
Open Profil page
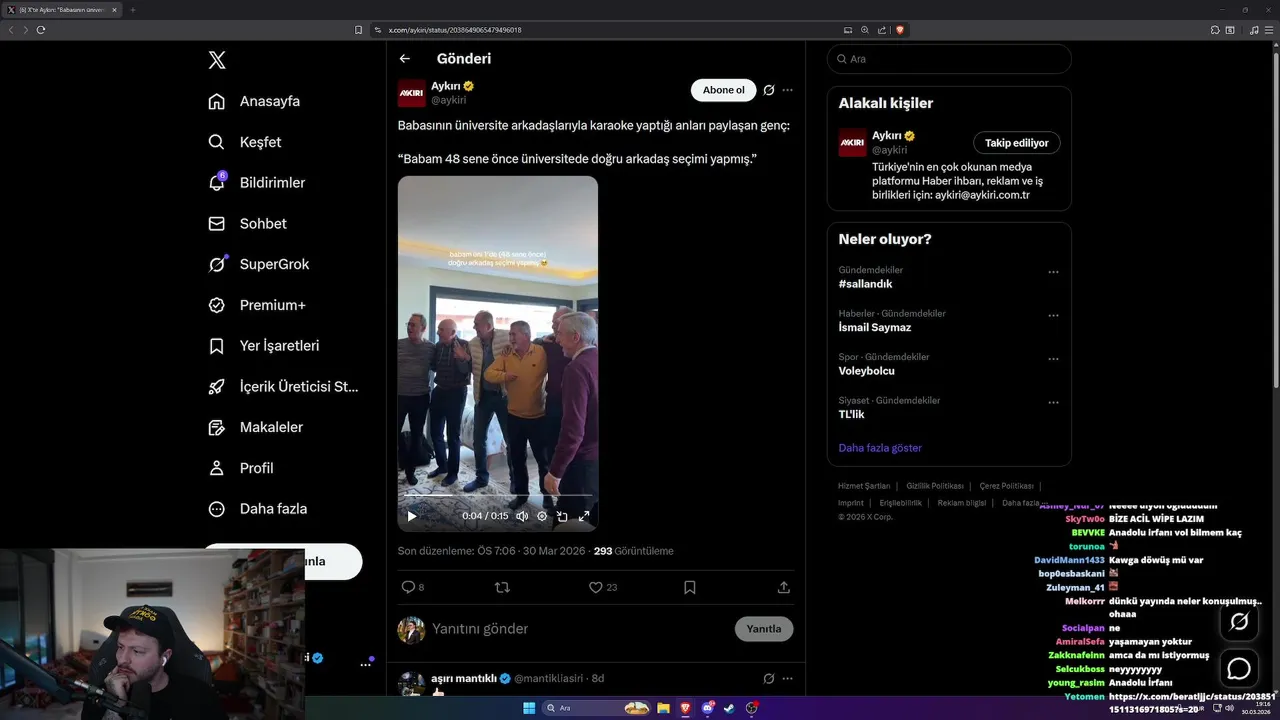[241, 468]
